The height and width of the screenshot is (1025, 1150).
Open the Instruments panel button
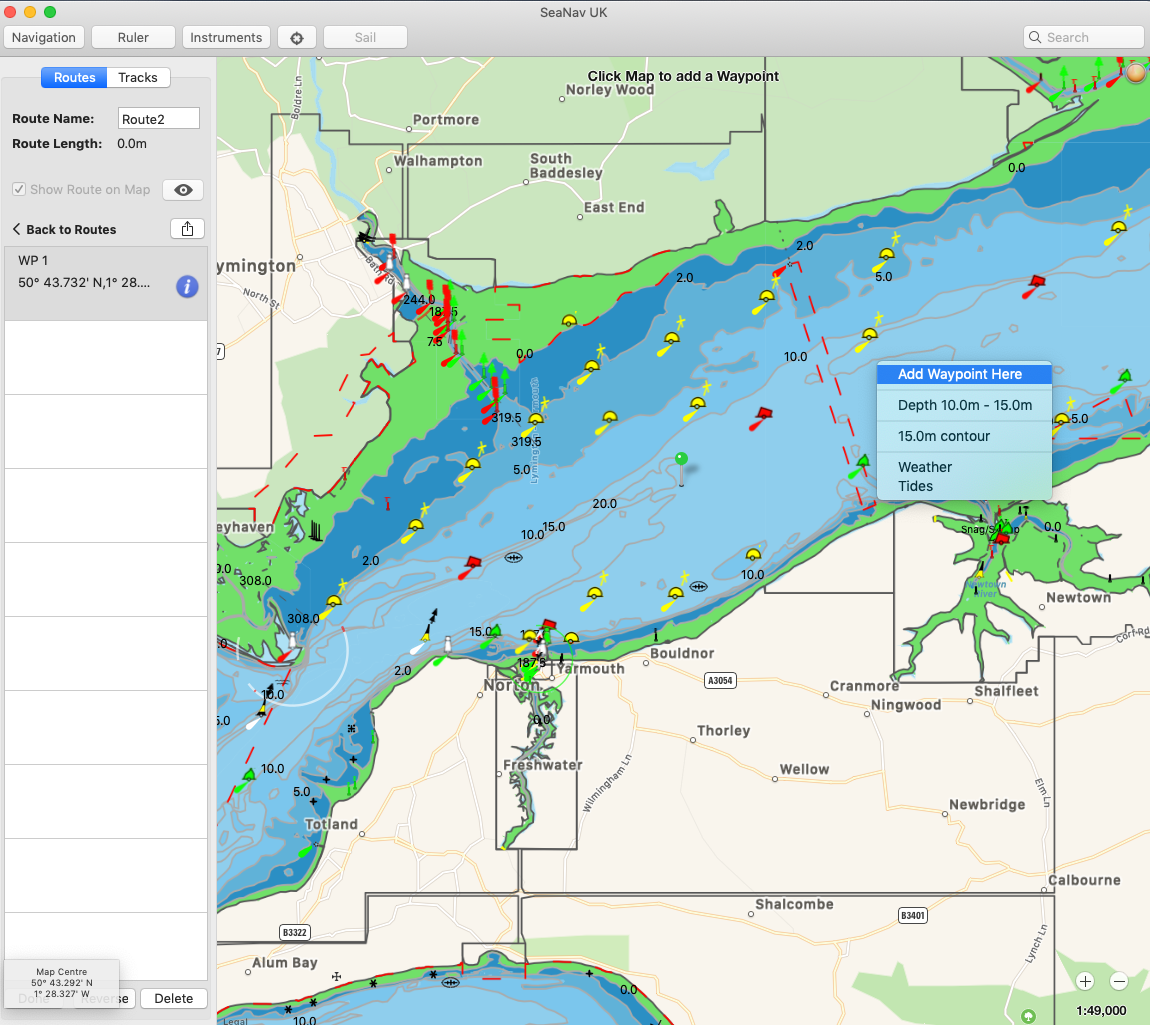tap(226, 37)
